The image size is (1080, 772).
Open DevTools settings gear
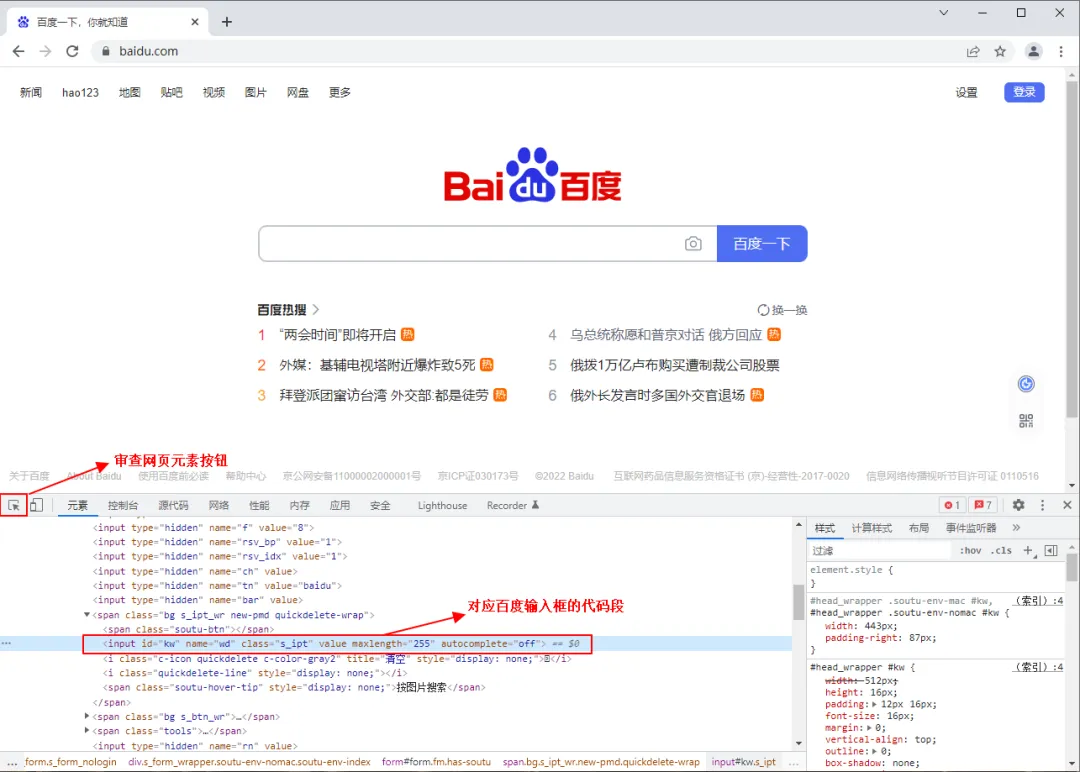point(1018,505)
